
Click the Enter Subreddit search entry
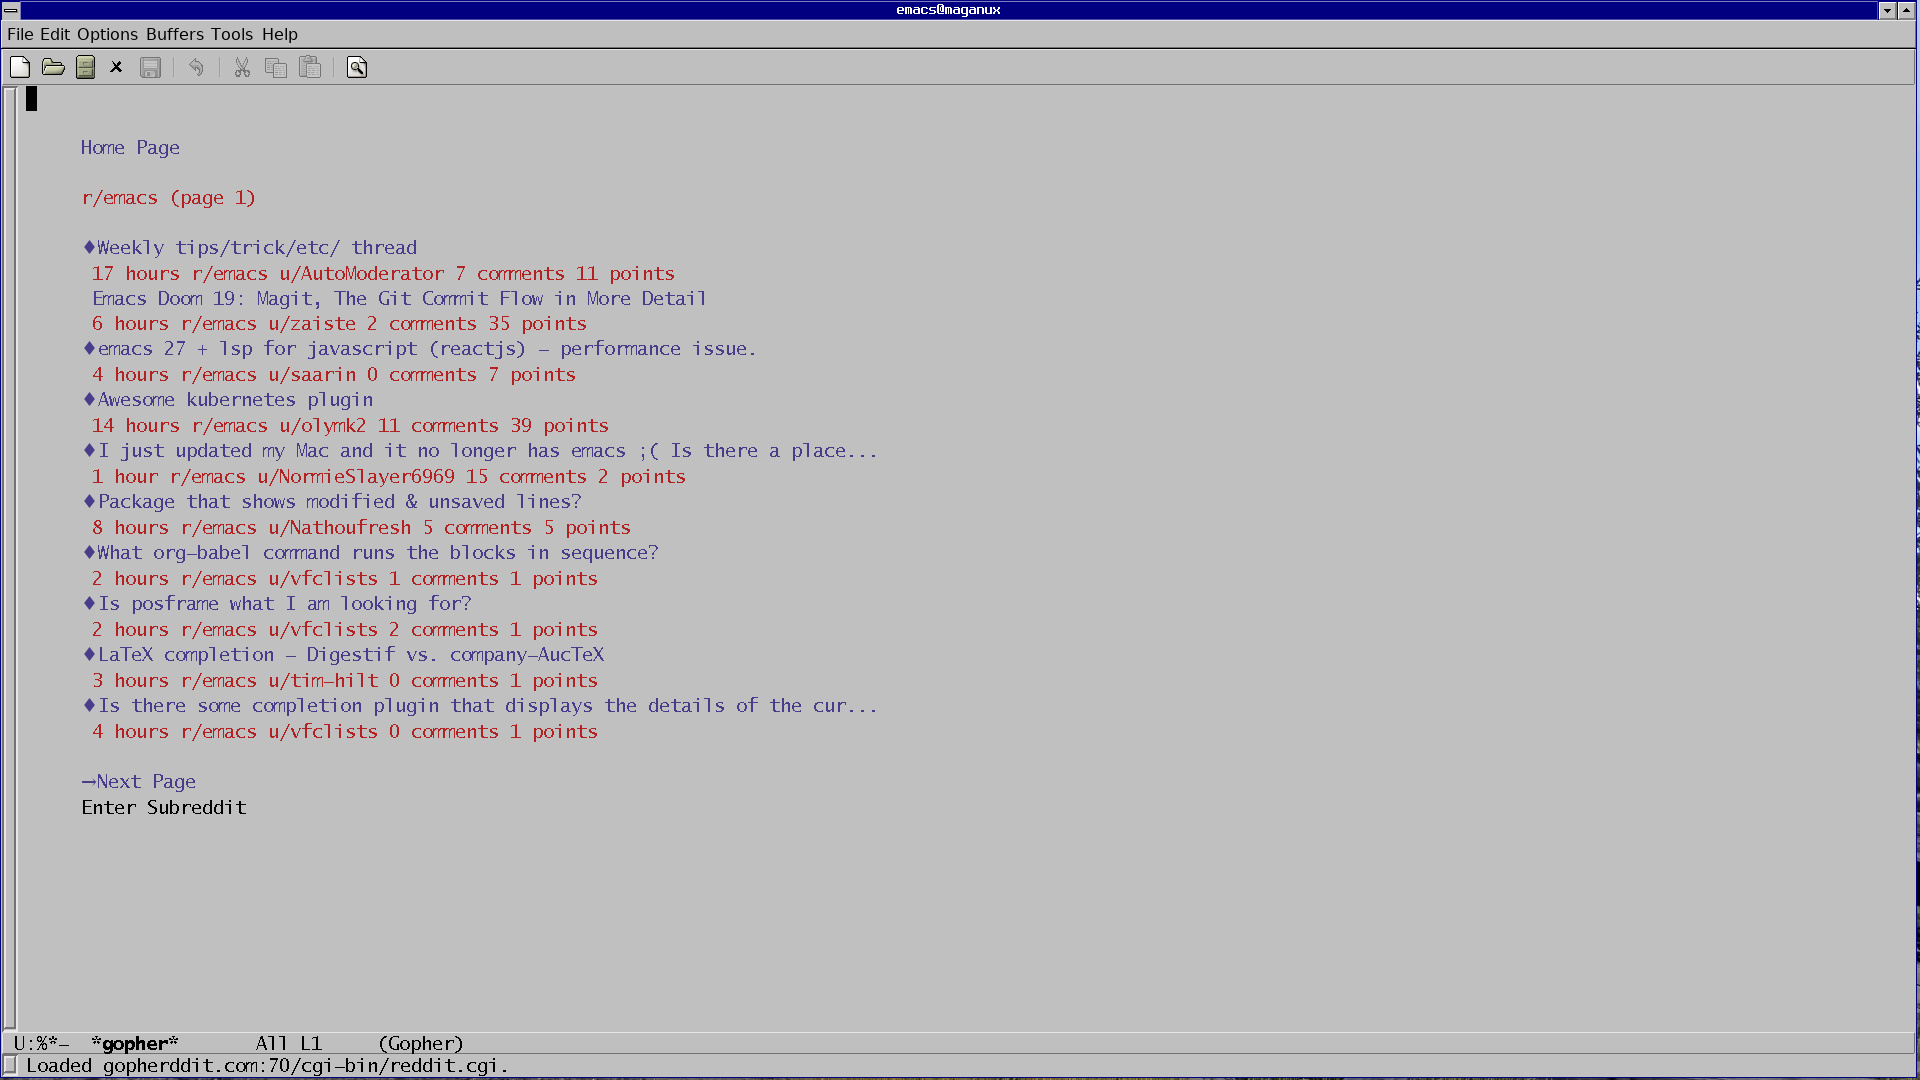tap(164, 808)
